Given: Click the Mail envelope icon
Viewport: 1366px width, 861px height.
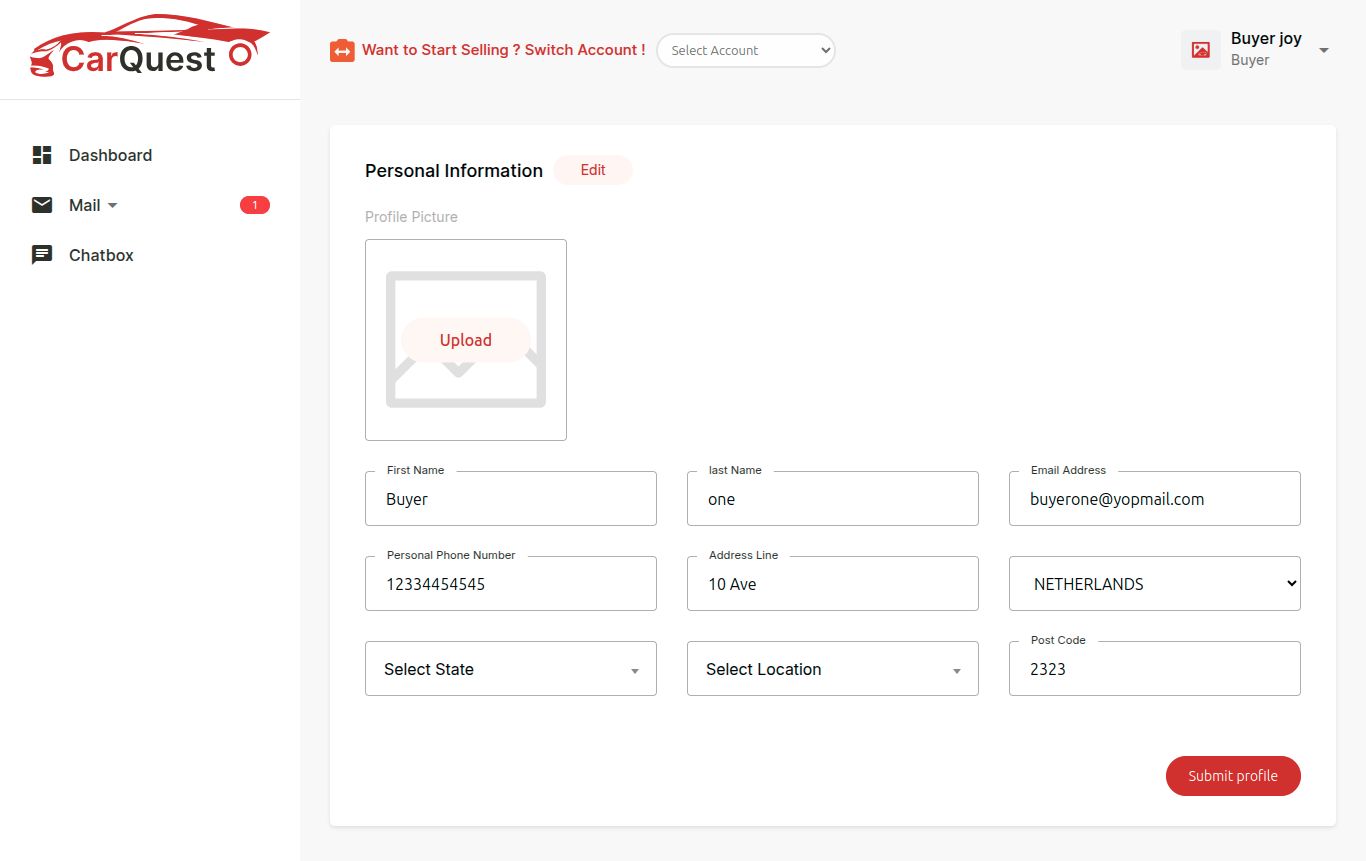Looking at the screenshot, I should coord(42,205).
